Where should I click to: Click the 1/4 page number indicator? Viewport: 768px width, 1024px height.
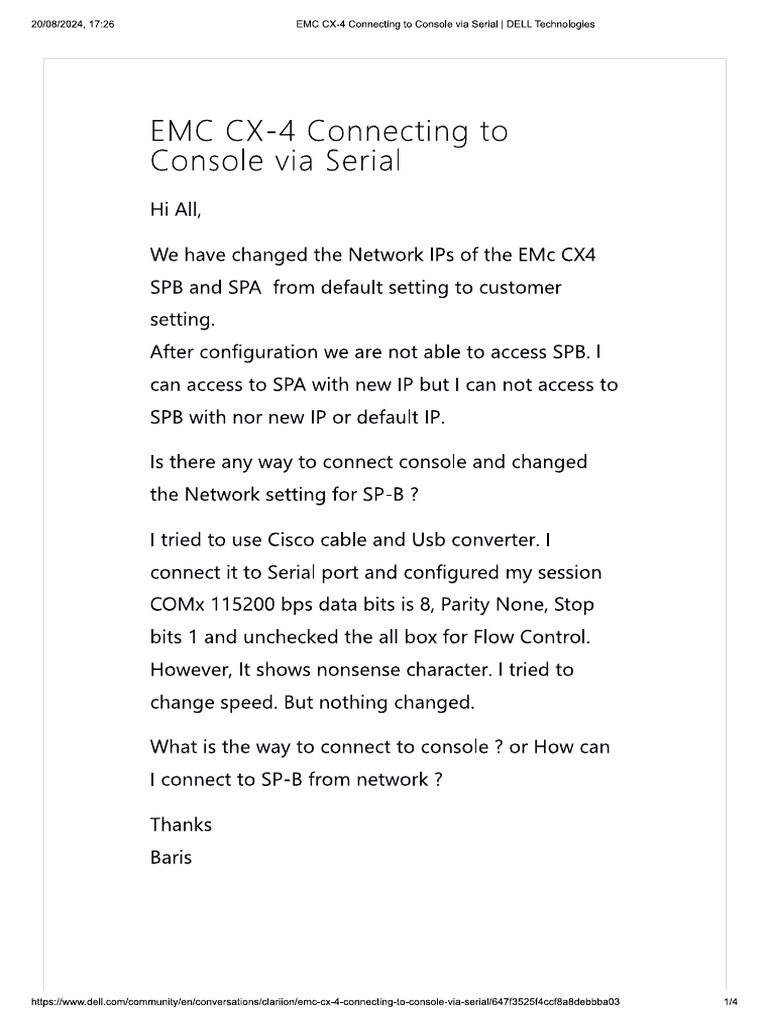(729, 1001)
